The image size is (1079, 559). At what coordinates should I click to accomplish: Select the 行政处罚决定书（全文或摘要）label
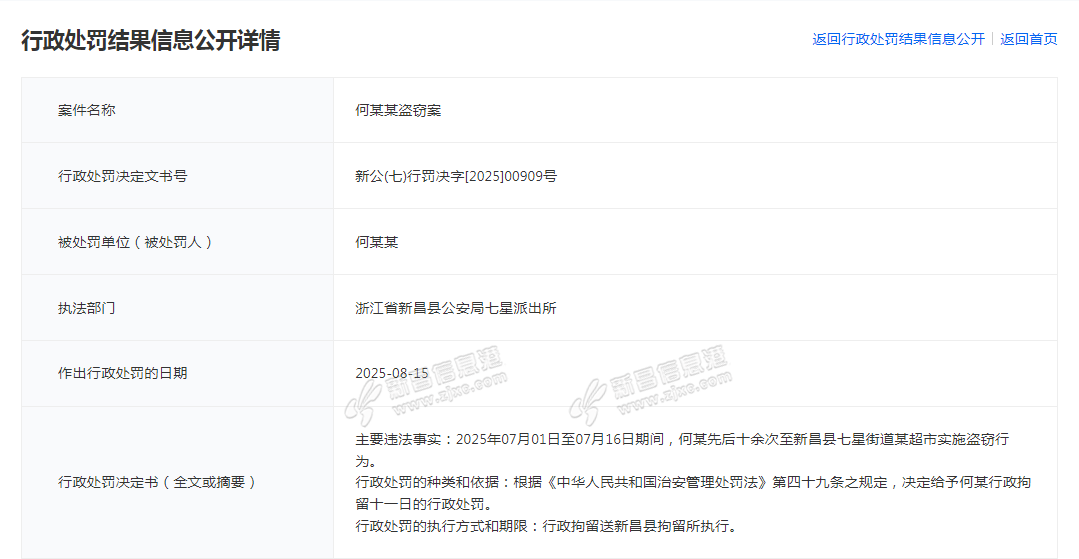click(158, 482)
